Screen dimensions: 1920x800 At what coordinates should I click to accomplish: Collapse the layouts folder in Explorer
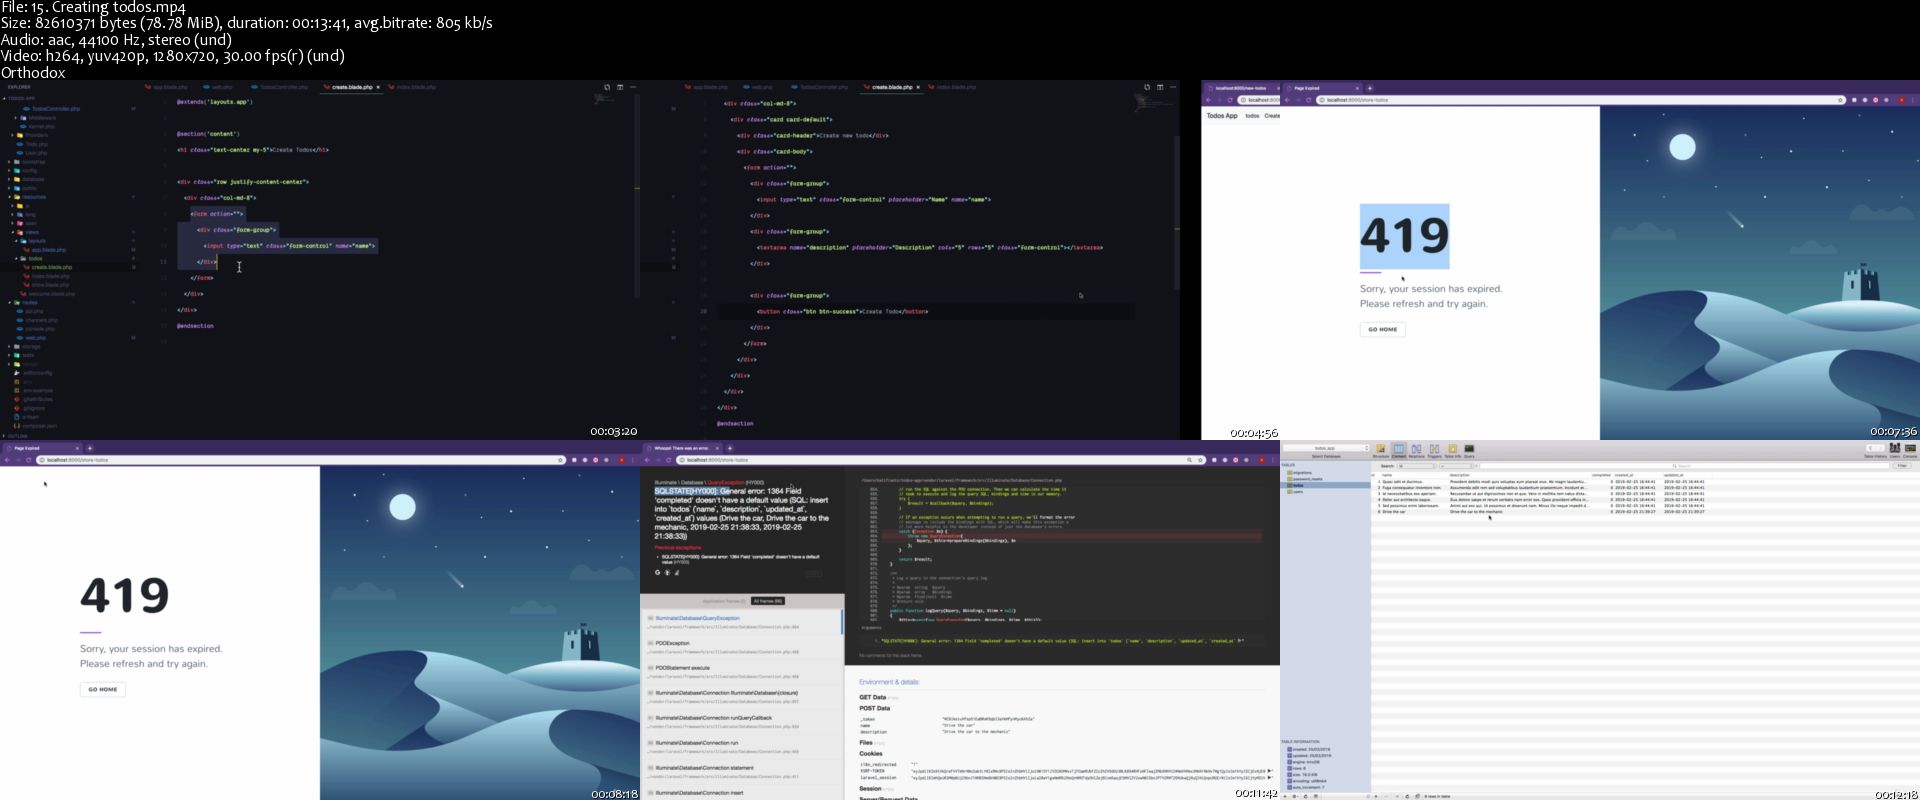(33, 241)
